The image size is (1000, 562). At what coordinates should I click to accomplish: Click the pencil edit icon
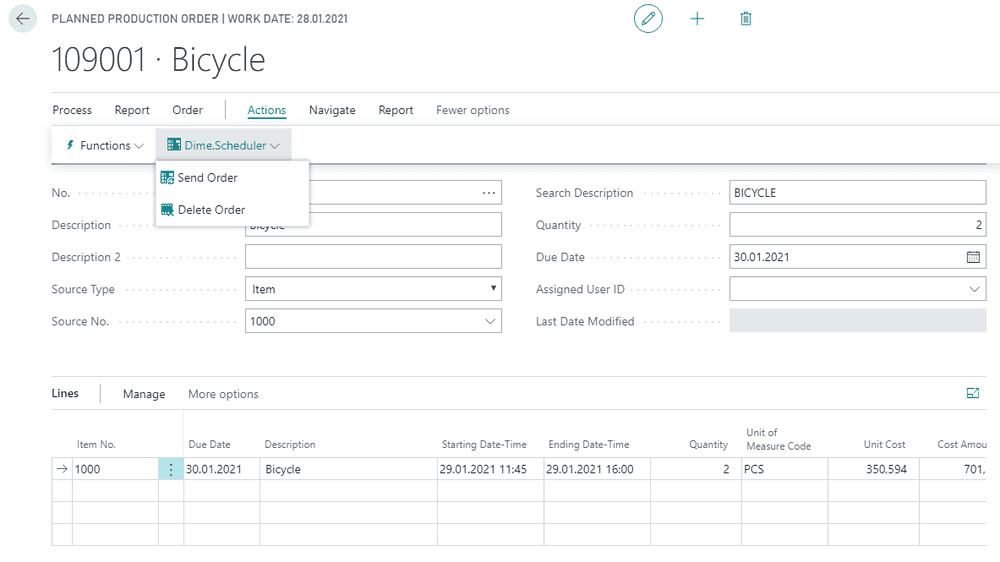tap(648, 18)
